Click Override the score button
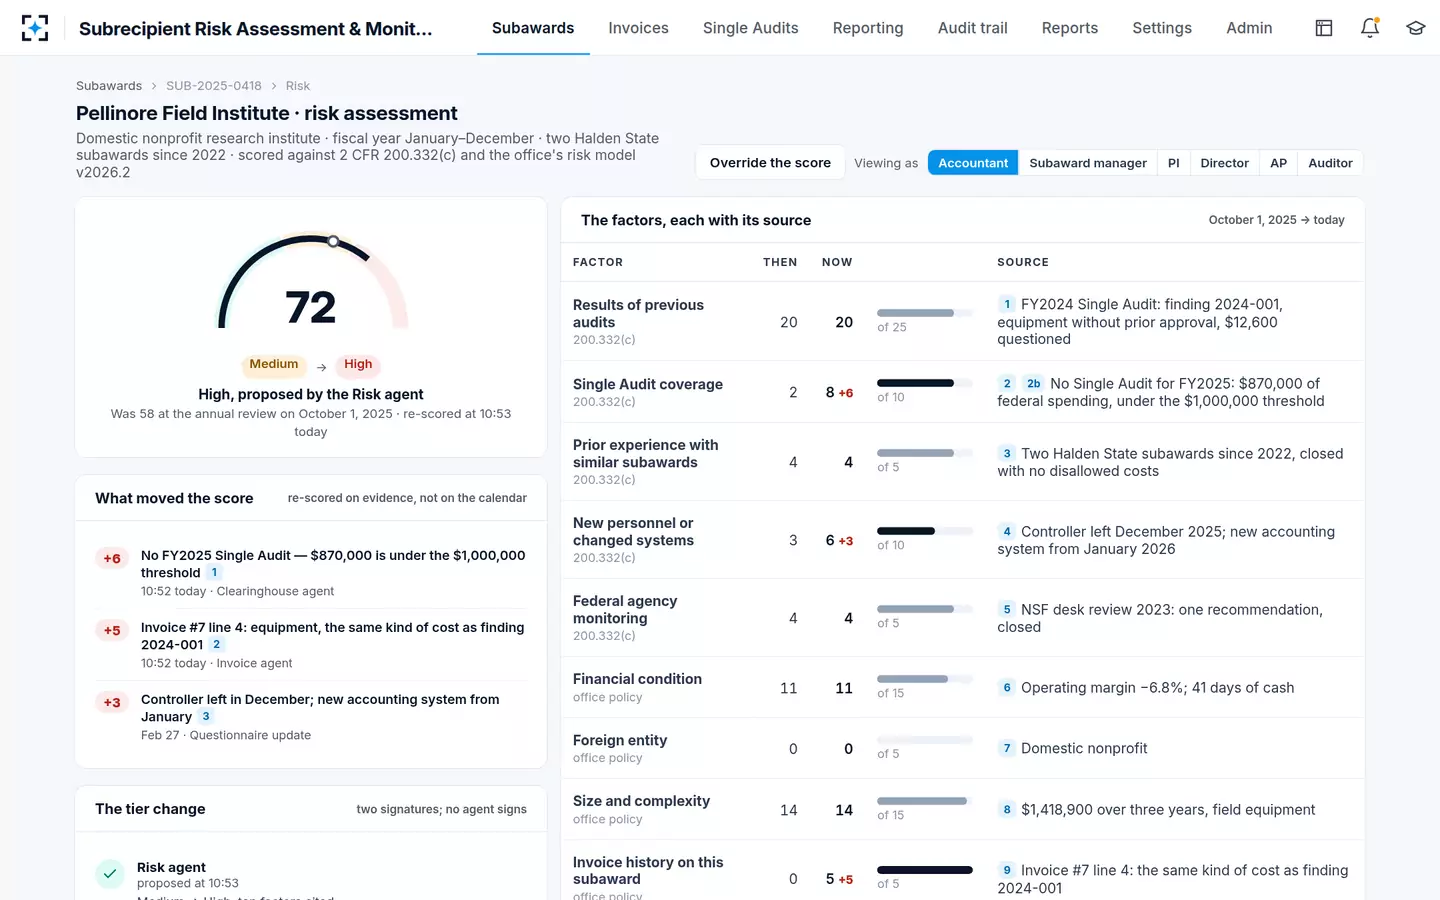The image size is (1440, 900). pyautogui.click(x=770, y=163)
